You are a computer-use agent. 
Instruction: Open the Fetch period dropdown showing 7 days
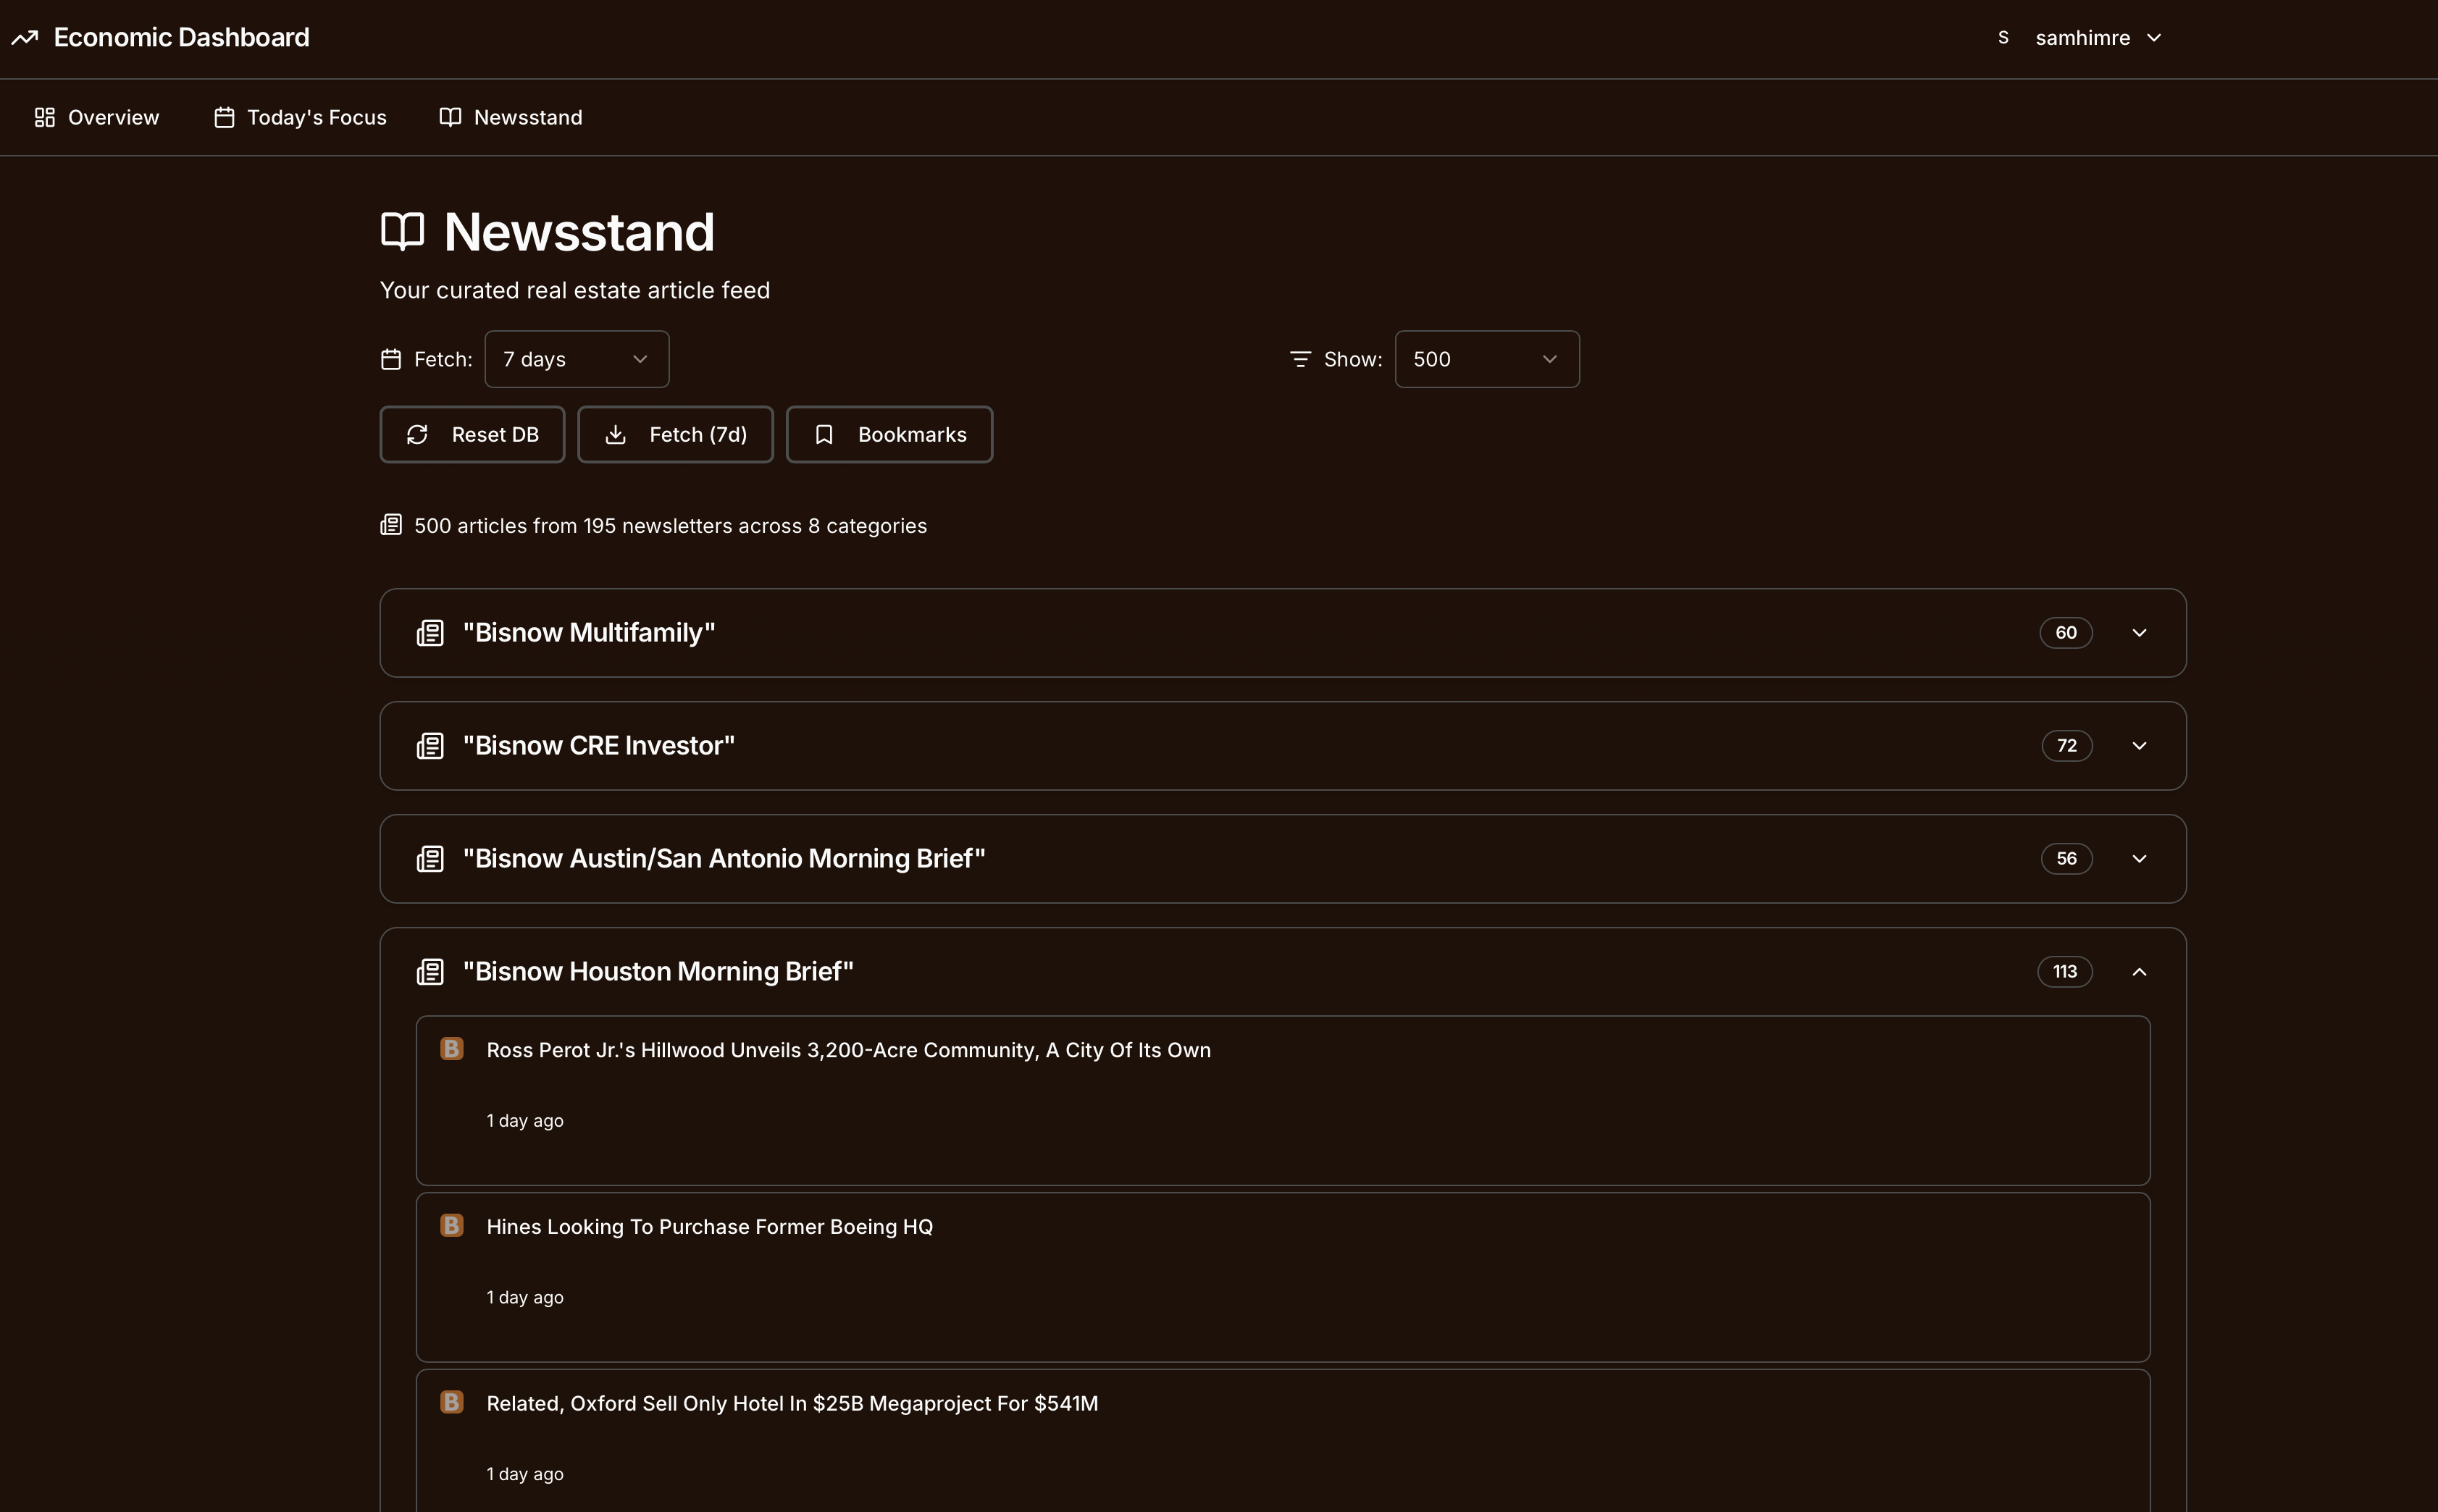point(576,359)
